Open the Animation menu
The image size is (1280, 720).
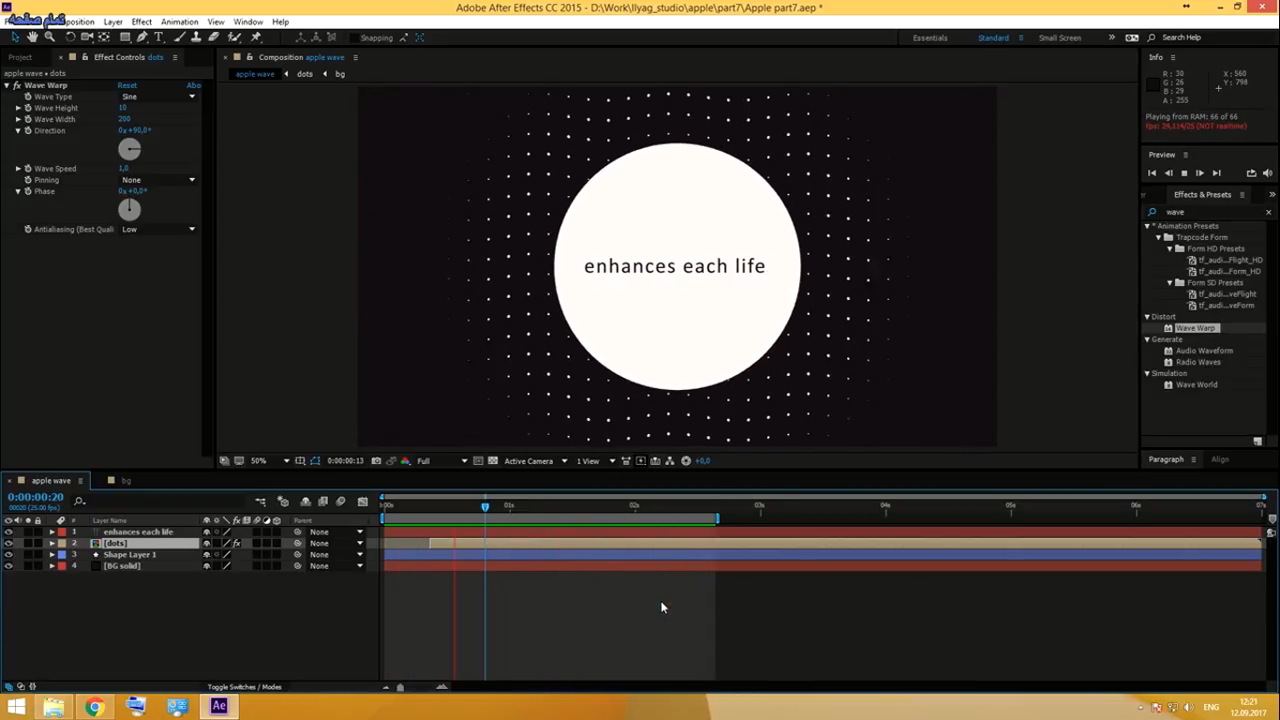(180, 22)
